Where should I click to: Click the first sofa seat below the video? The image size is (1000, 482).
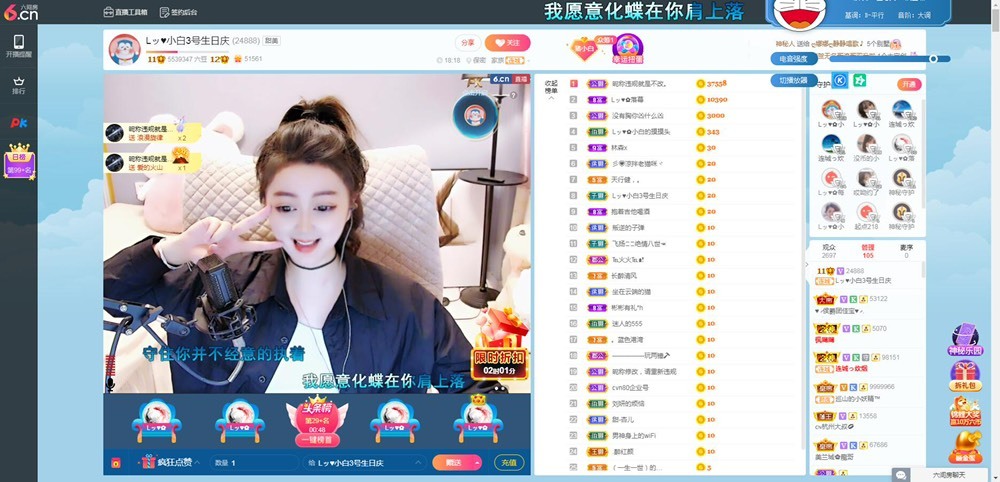pos(156,421)
